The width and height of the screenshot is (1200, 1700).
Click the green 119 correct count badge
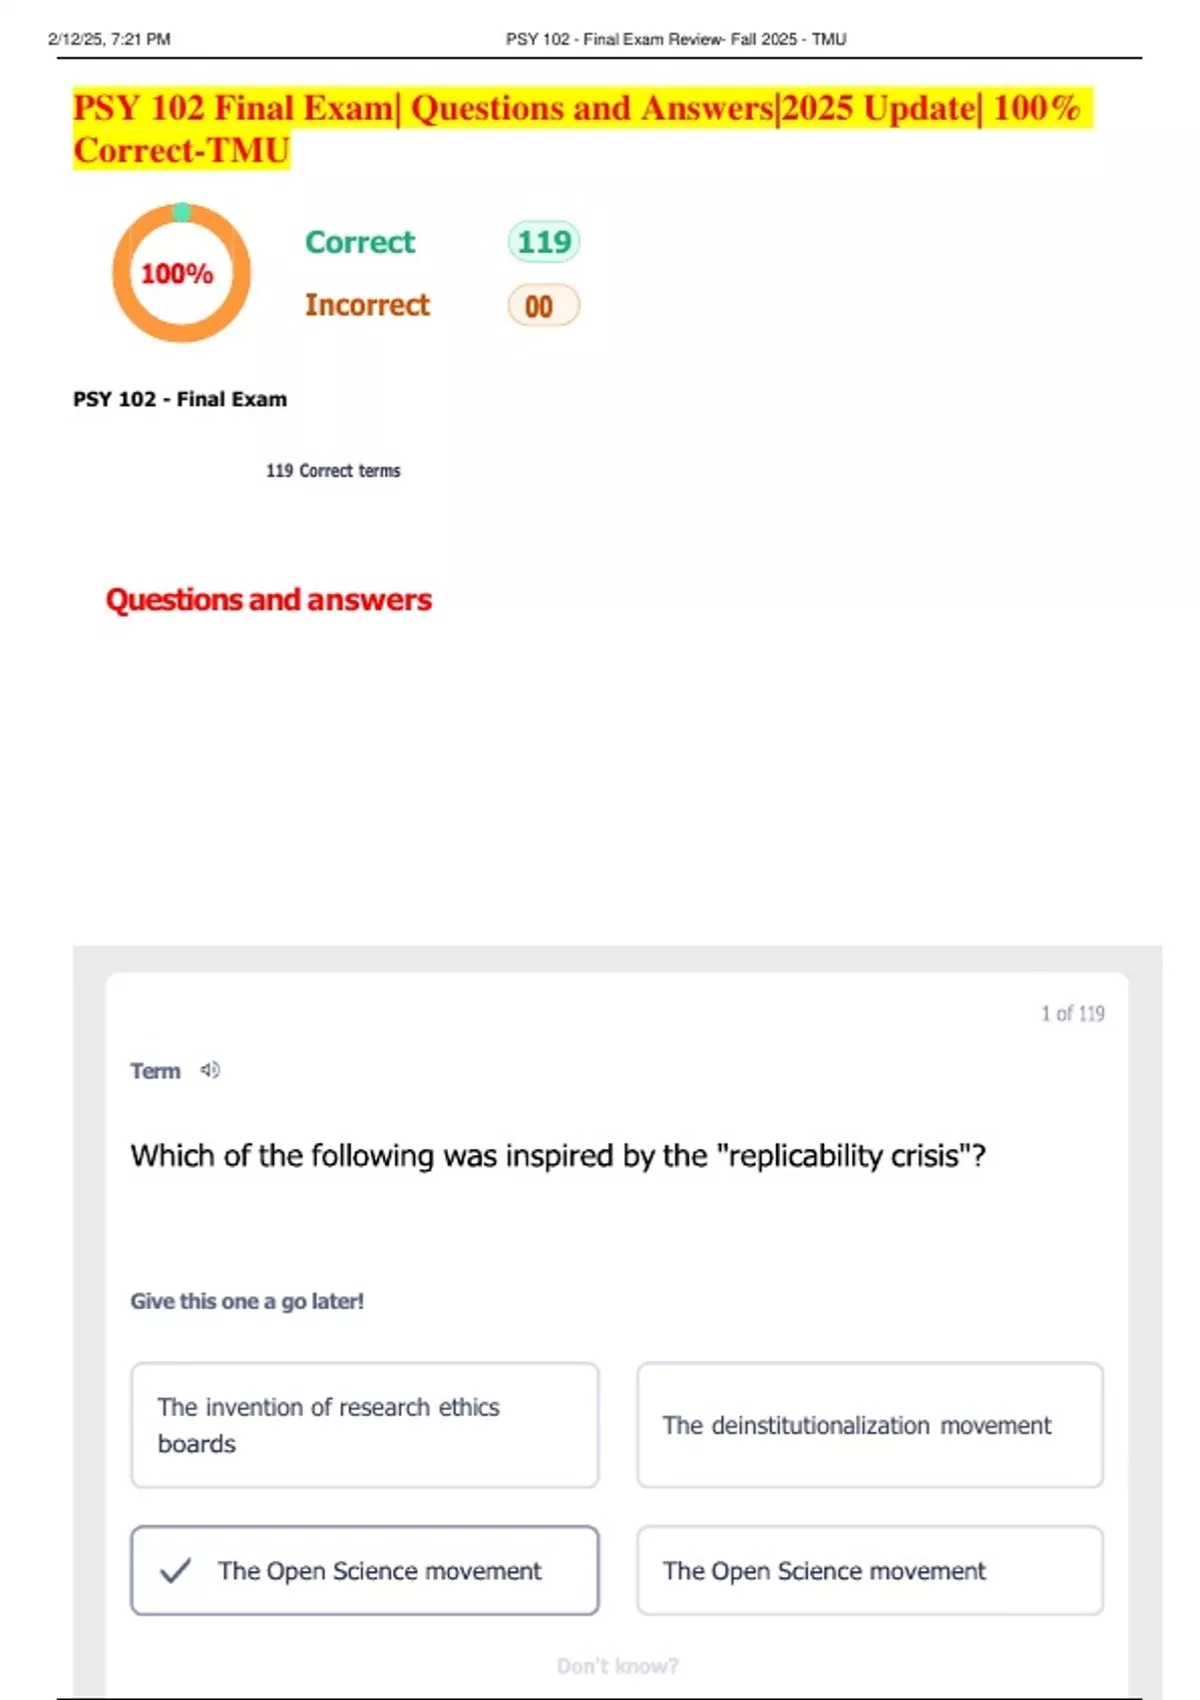click(x=543, y=242)
